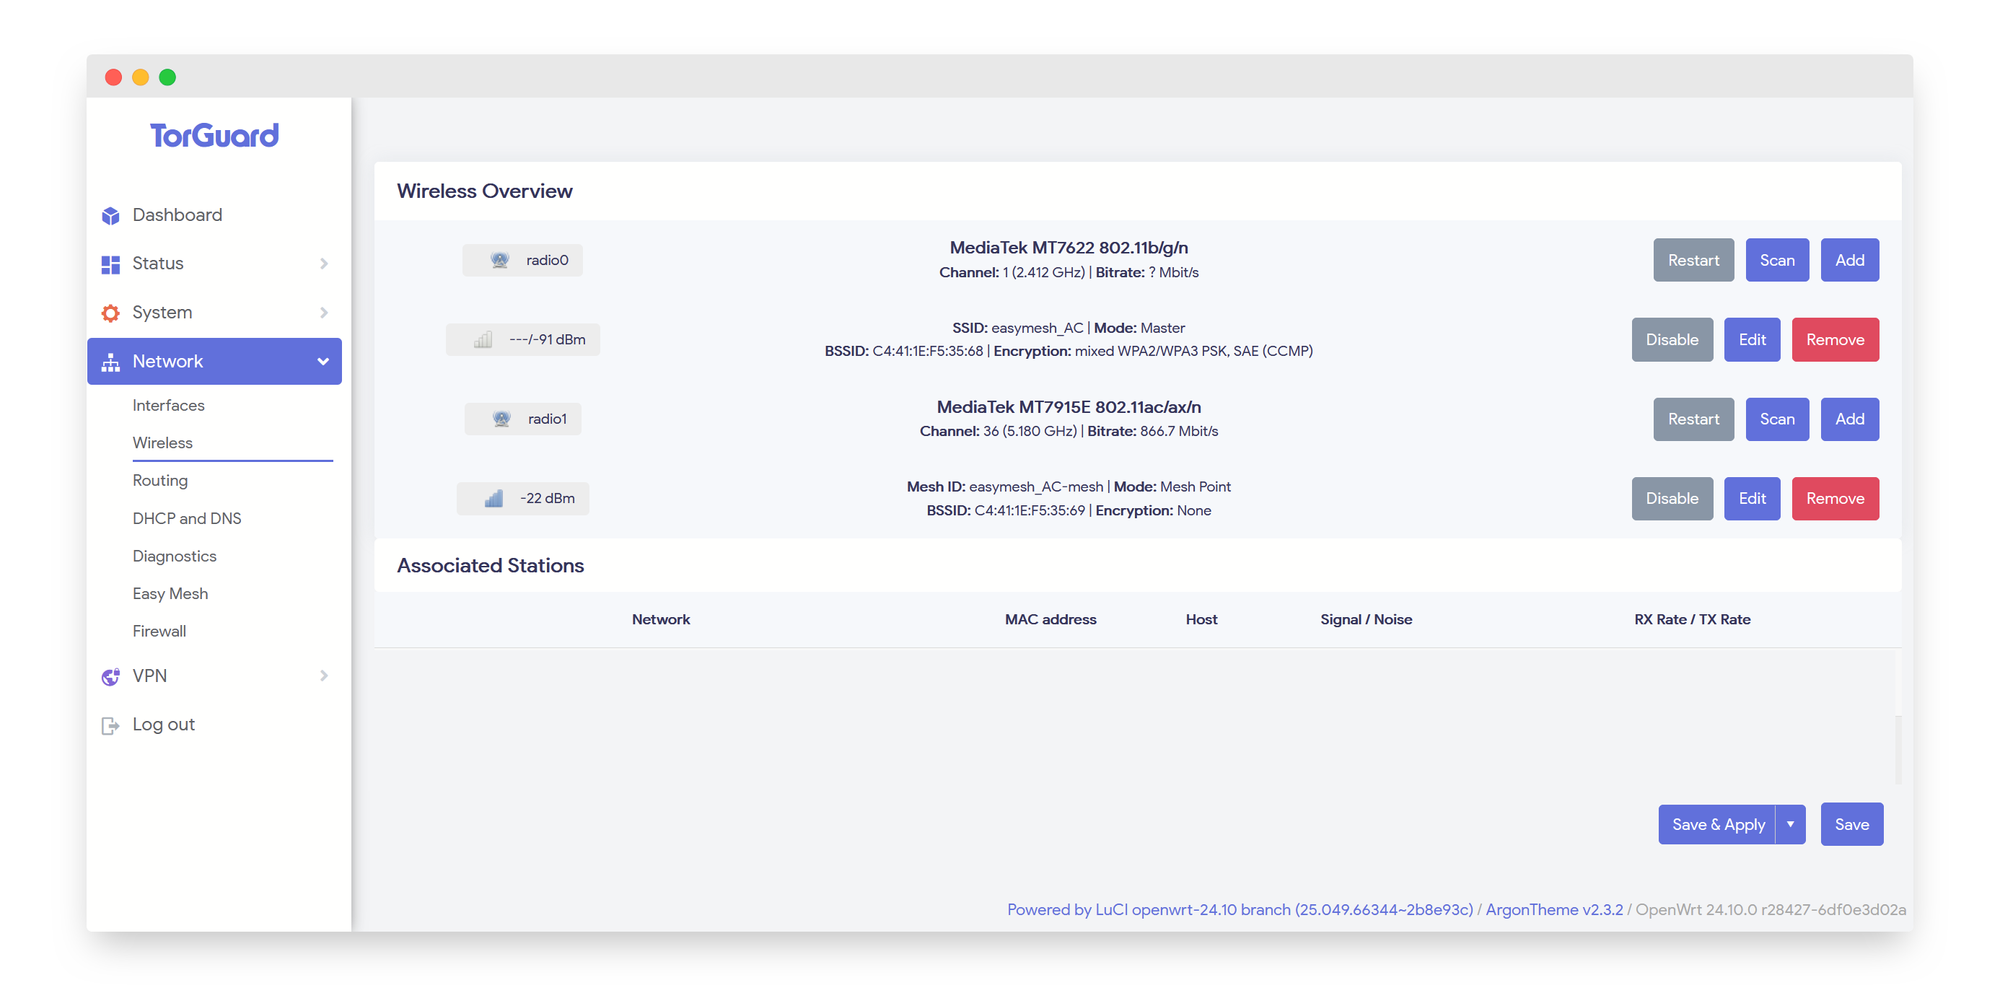Expand the System menu chevron

coord(324,313)
